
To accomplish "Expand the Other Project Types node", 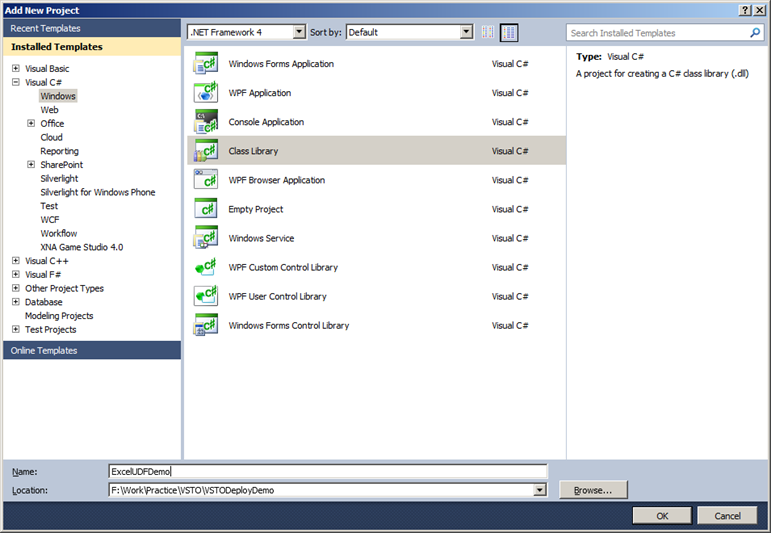I will pos(16,288).
